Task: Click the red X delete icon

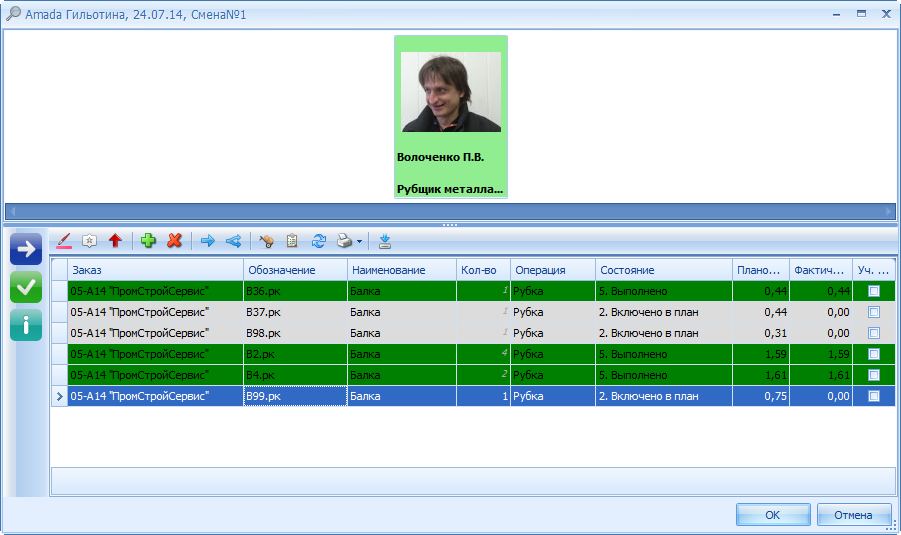Action: tap(175, 241)
